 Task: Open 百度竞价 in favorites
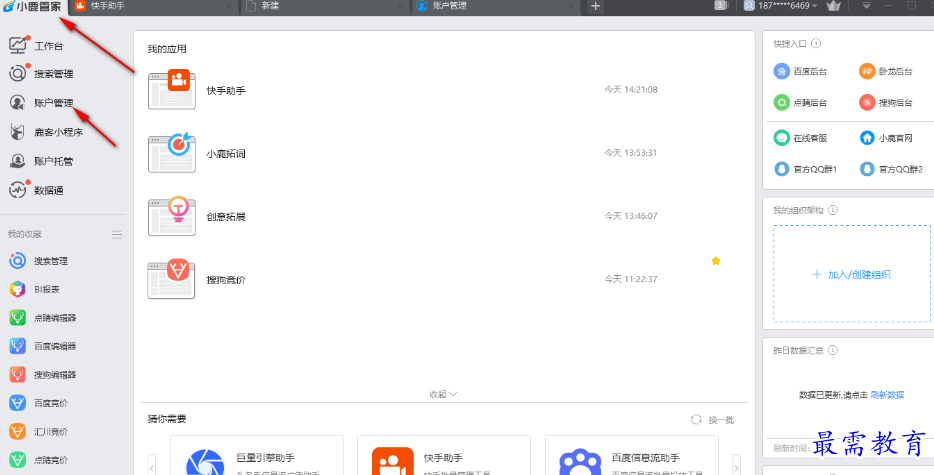click(38, 403)
